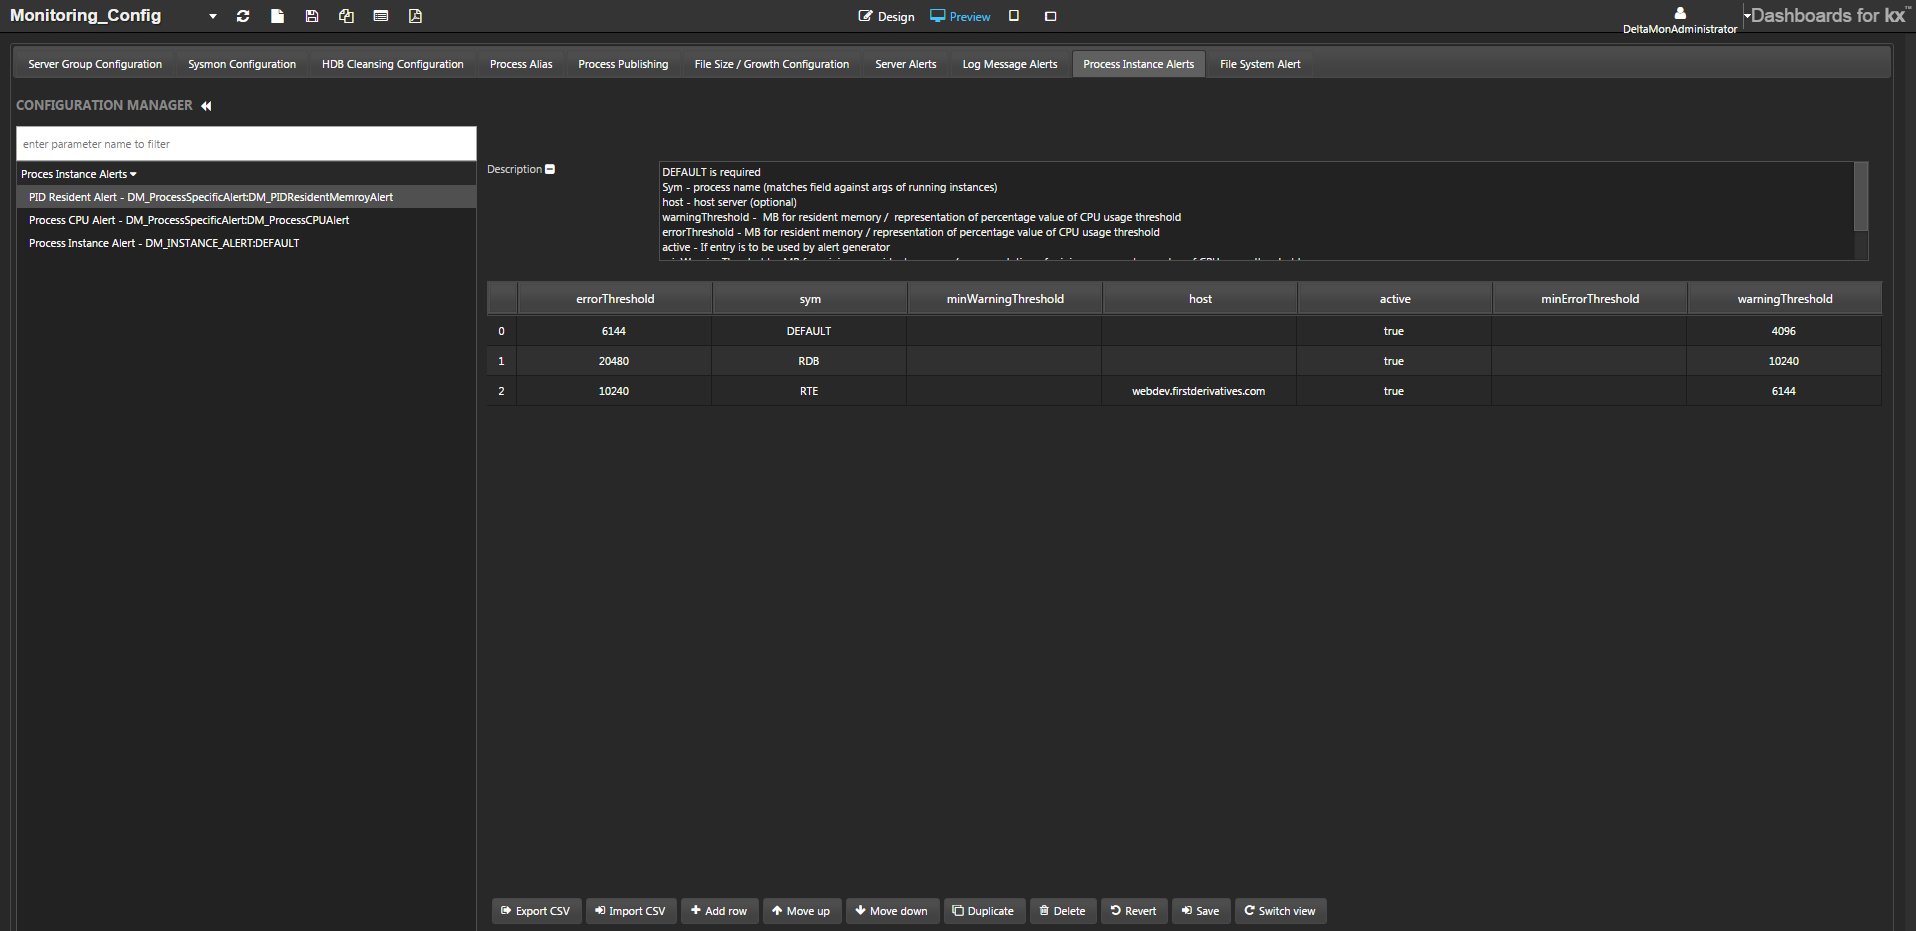Click the Switch view button
The height and width of the screenshot is (931, 1916).
tap(1280, 911)
